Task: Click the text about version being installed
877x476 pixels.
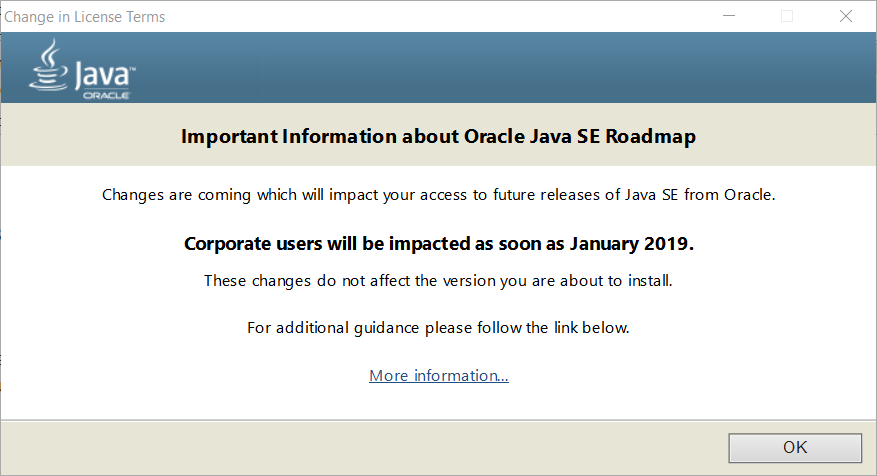Action: point(438,280)
